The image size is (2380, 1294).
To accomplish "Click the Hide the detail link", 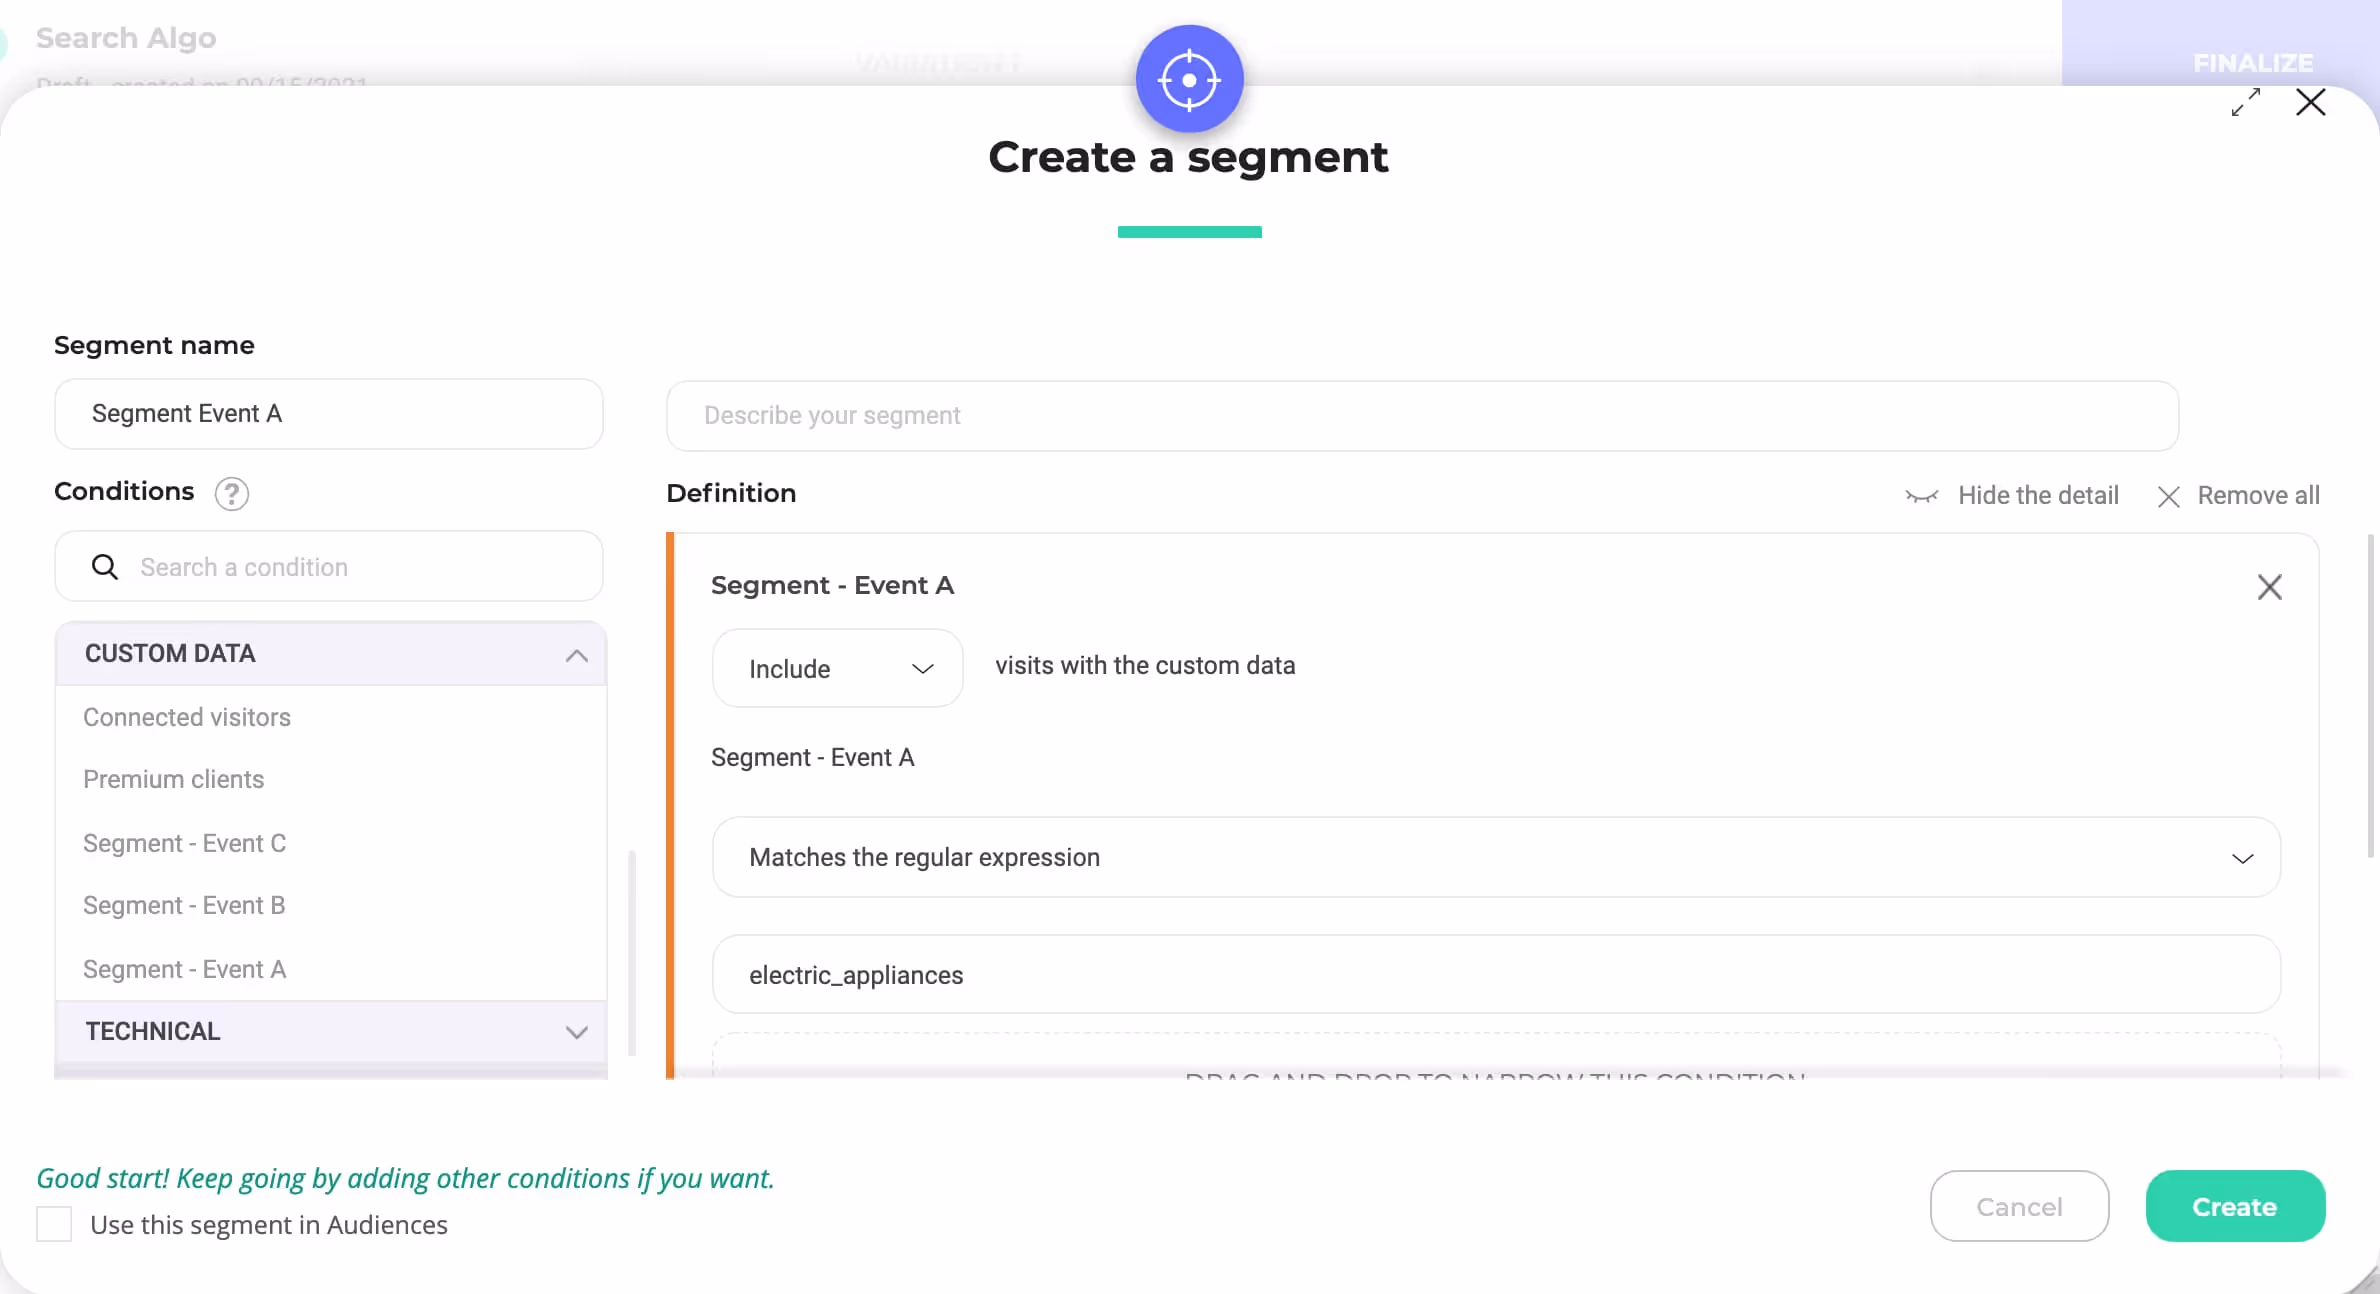I will click(2038, 495).
